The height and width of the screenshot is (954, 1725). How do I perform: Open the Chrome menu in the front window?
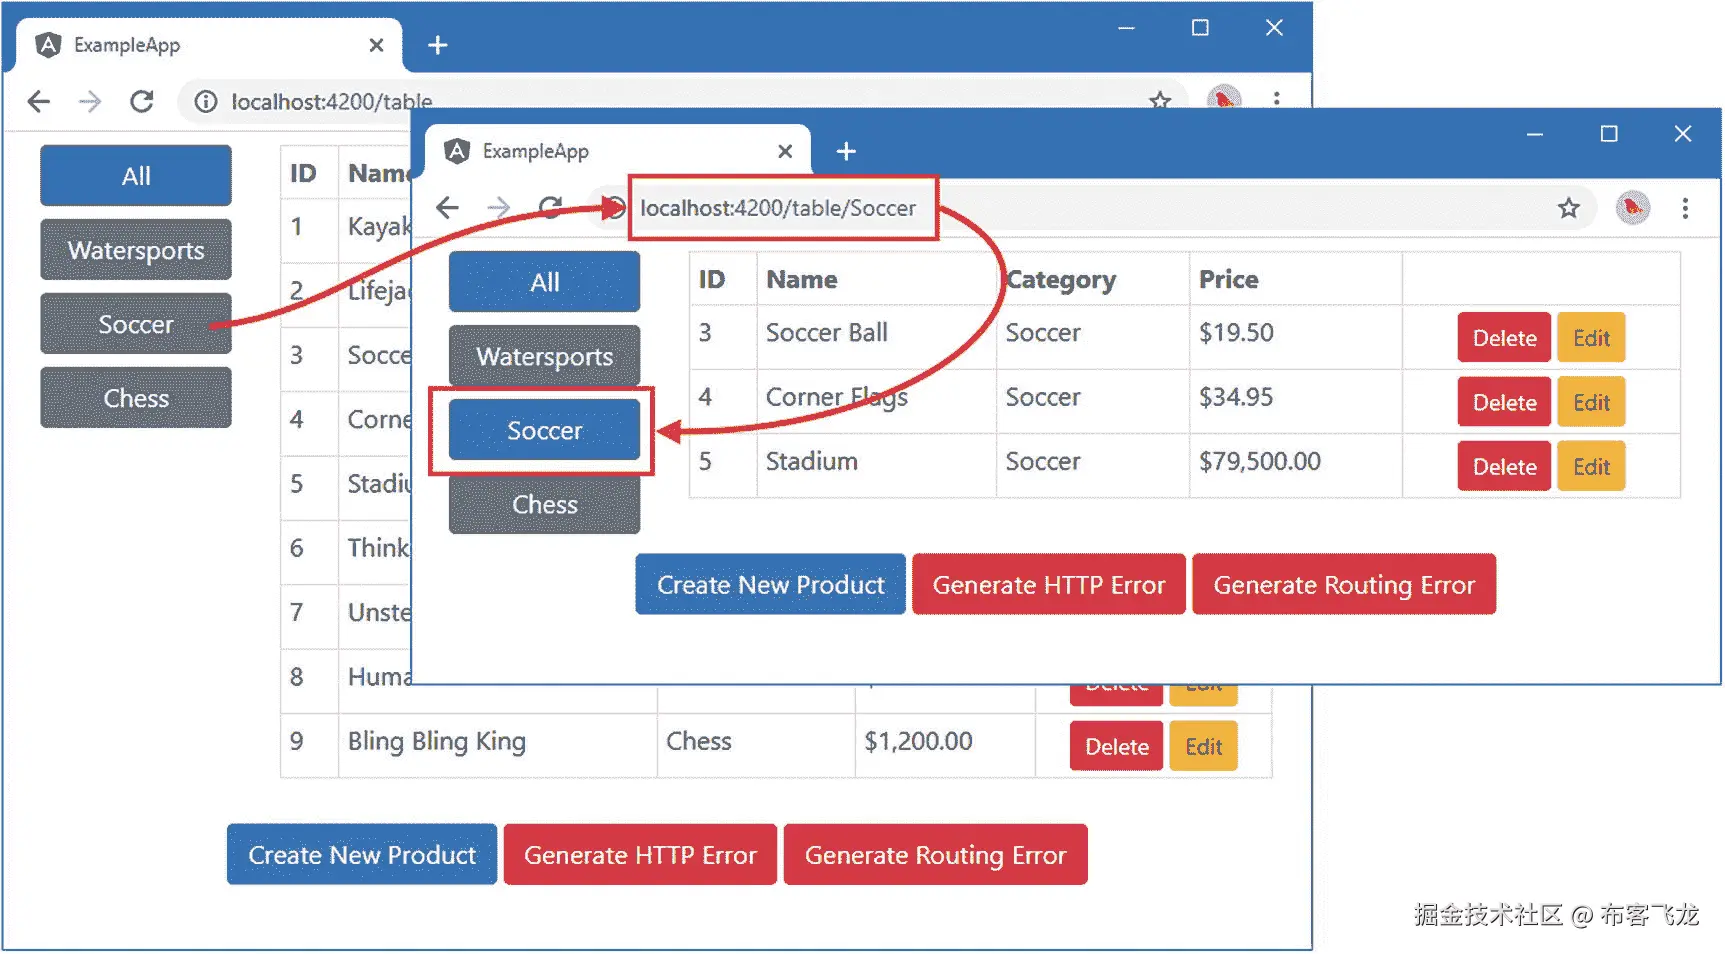tap(1685, 208)
